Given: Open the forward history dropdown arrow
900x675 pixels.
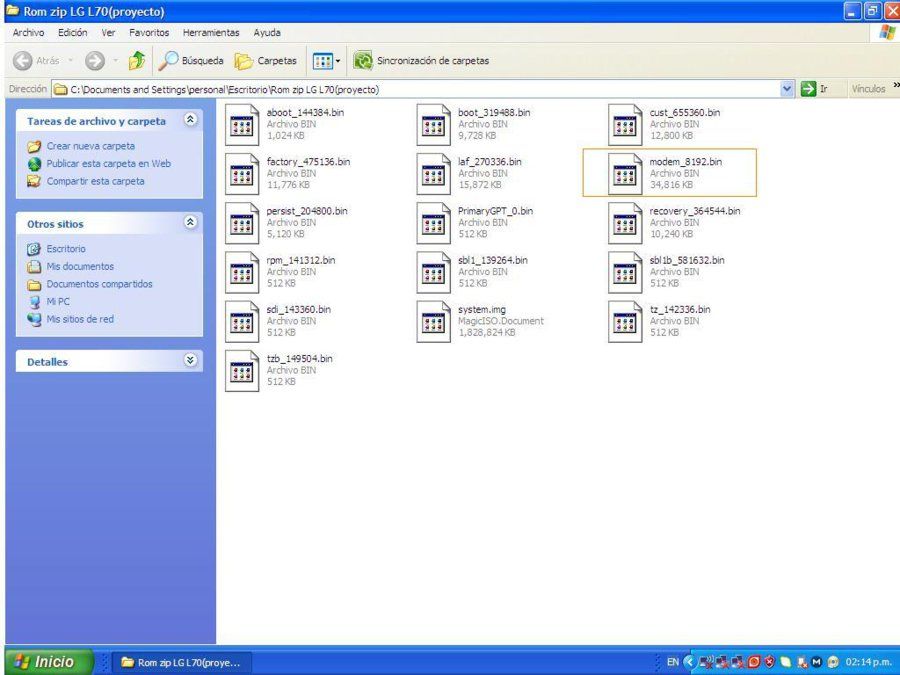Looking at the screenshot, I should (x=115, y=60).
